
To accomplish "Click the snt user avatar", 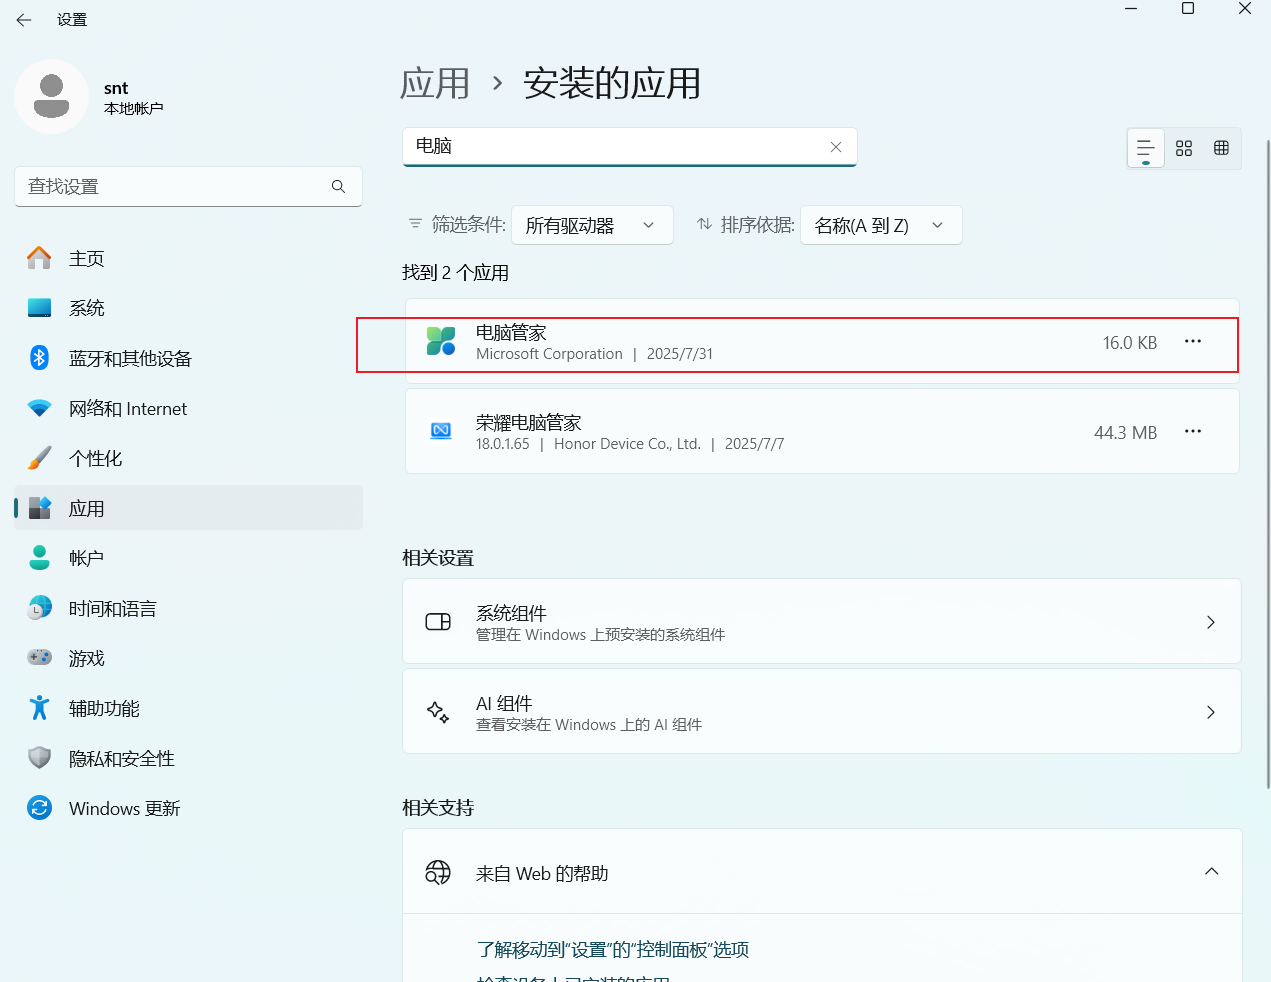I will (x=52, y=97).
